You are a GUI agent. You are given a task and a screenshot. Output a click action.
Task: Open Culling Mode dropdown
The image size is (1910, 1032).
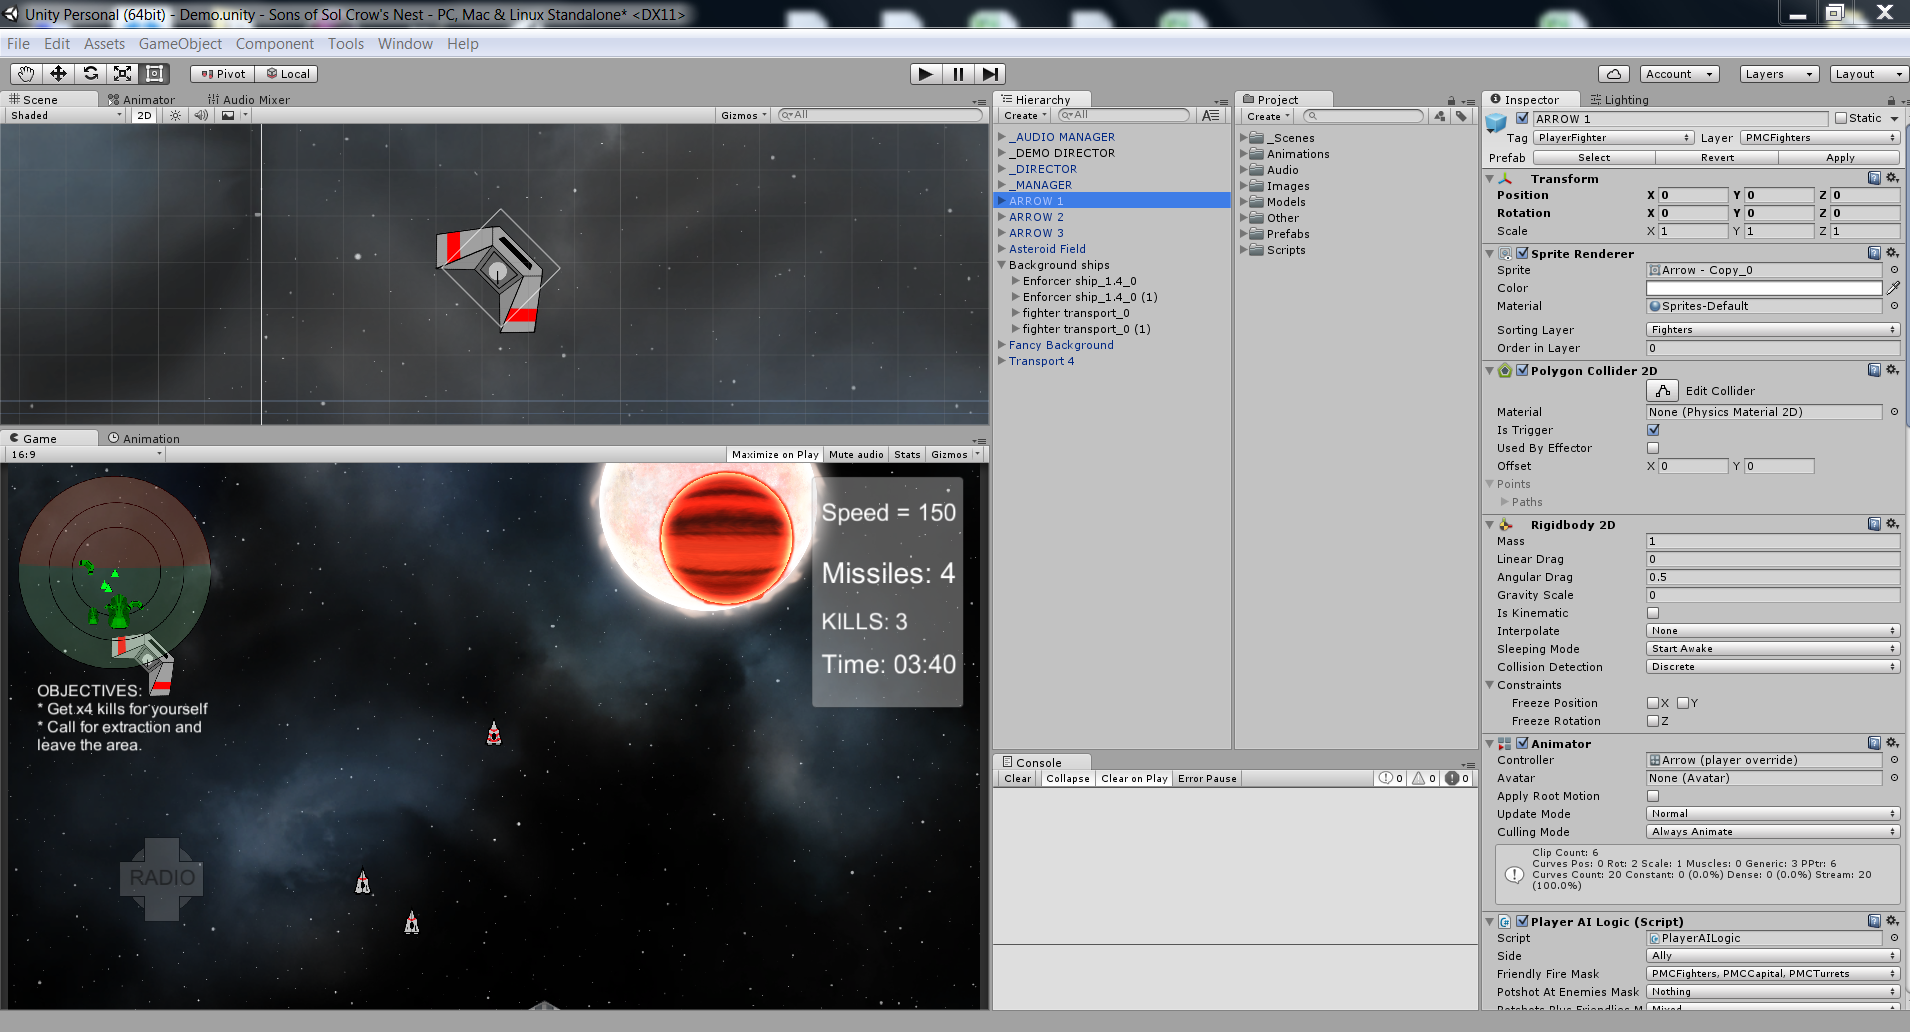coord(1773,832)
